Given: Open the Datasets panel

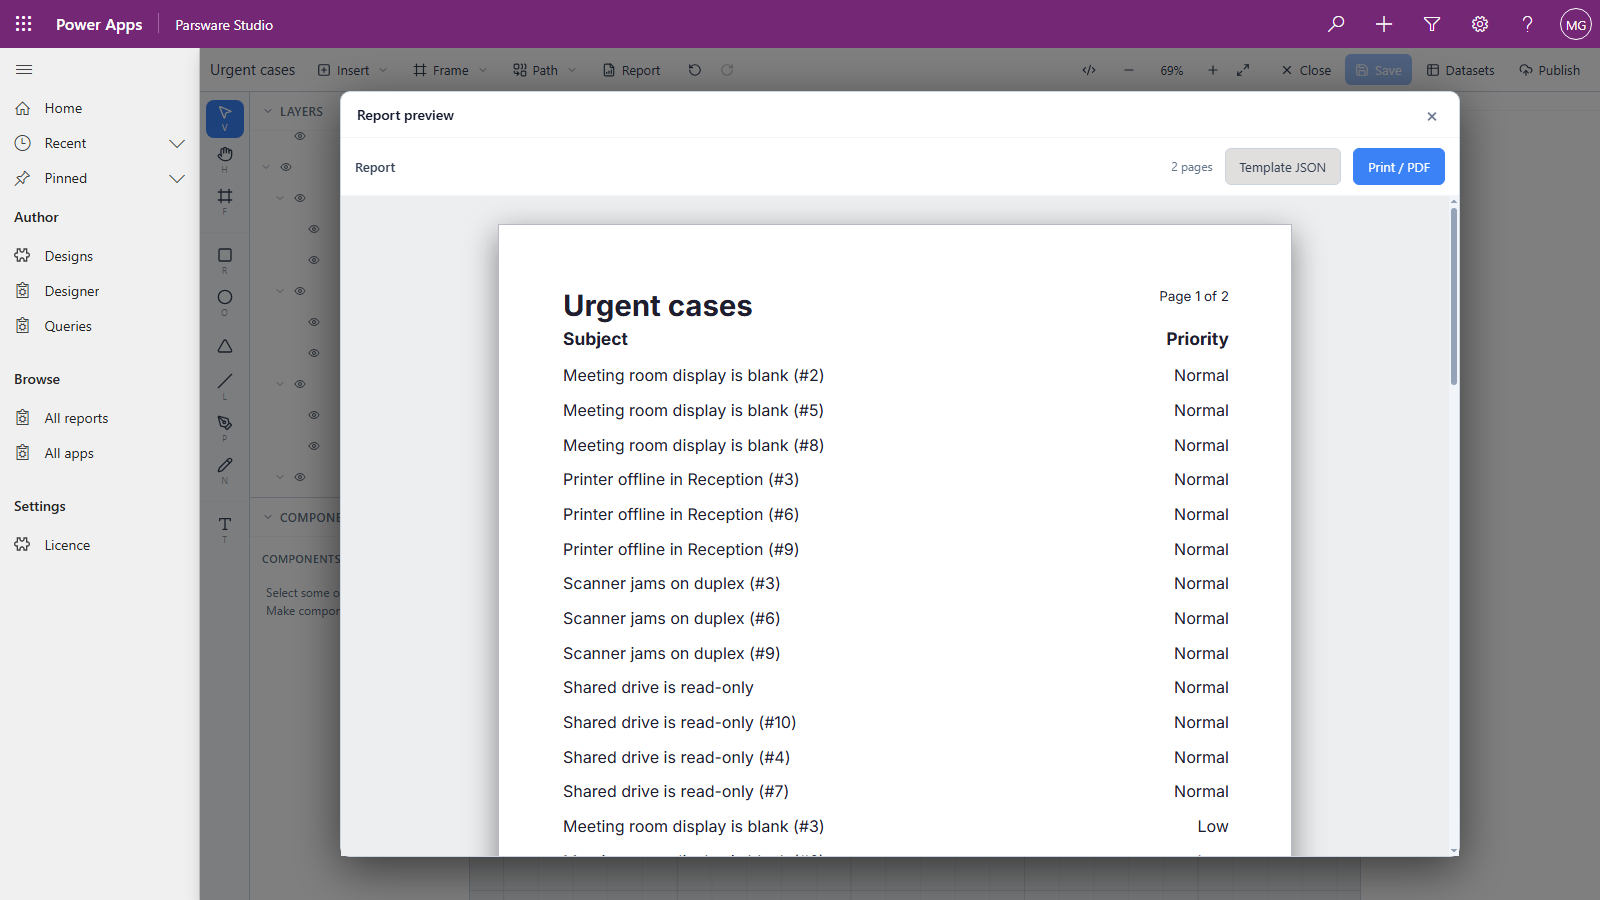Looking at the screenshot, I should click(1461, 70).
